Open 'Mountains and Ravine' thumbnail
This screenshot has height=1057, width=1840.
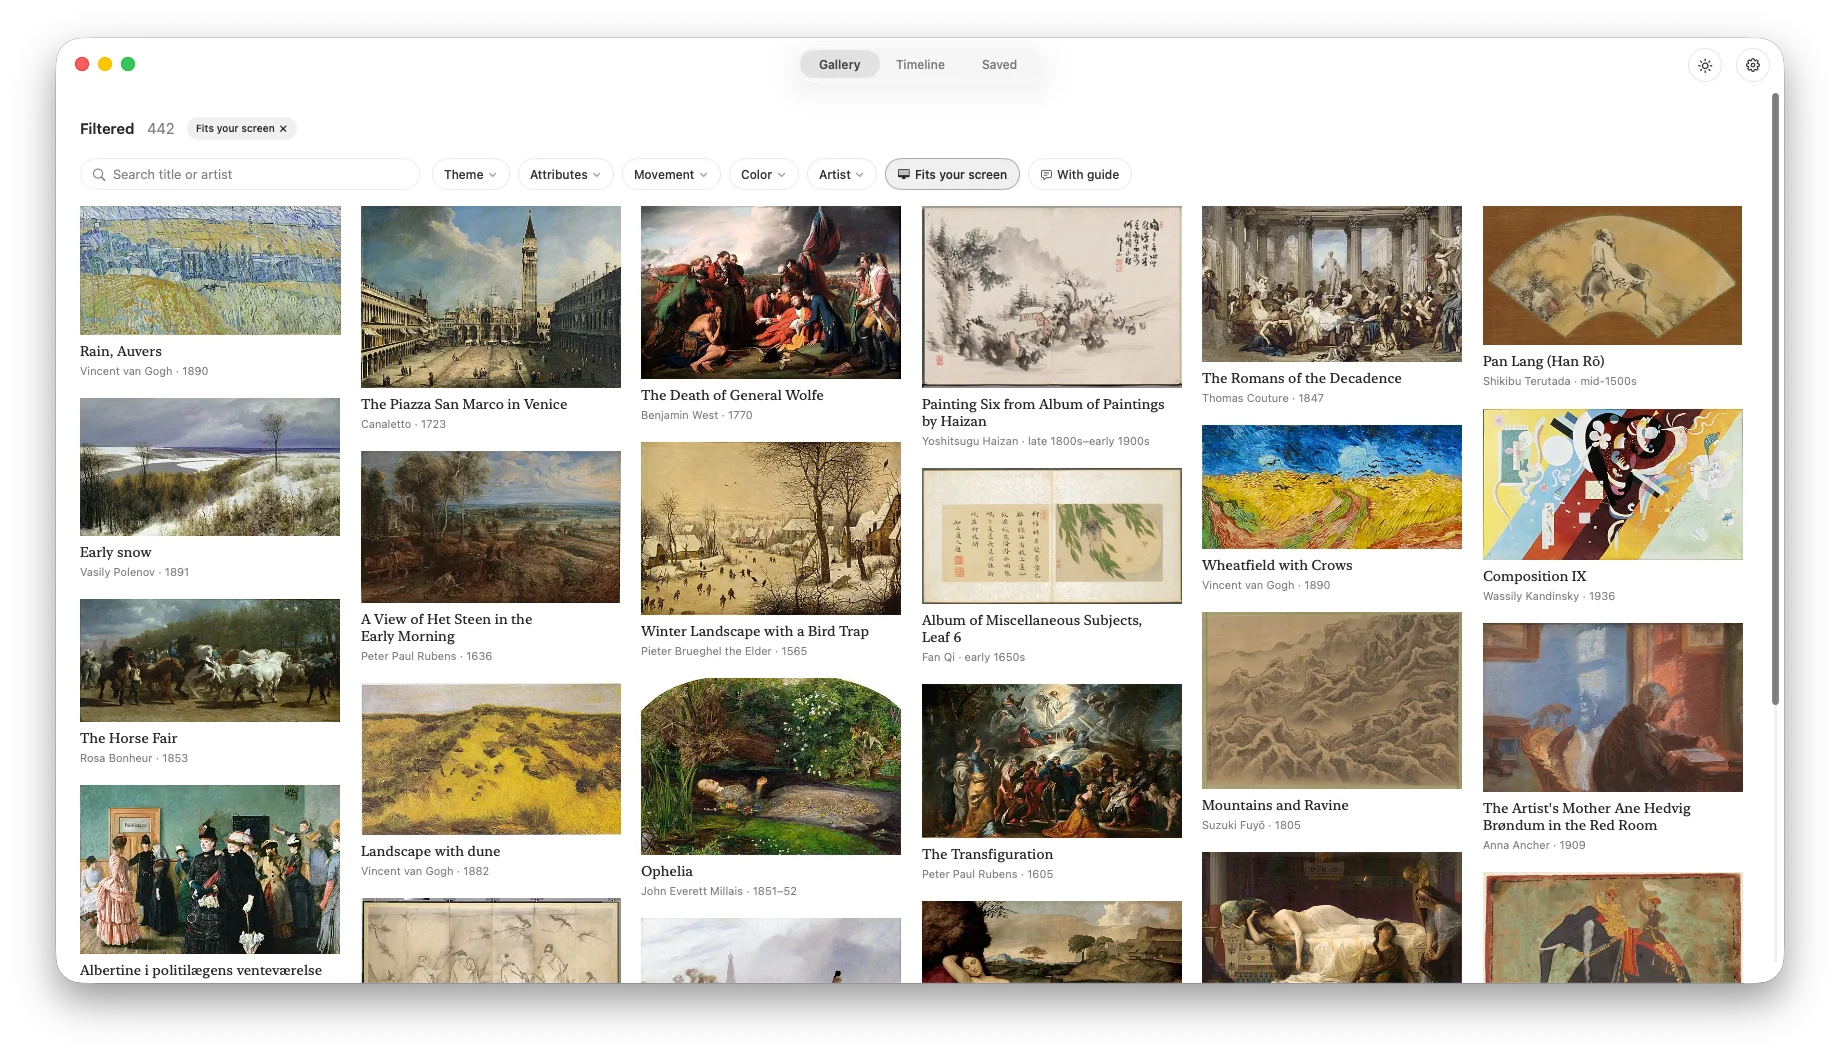(1332, 700)
